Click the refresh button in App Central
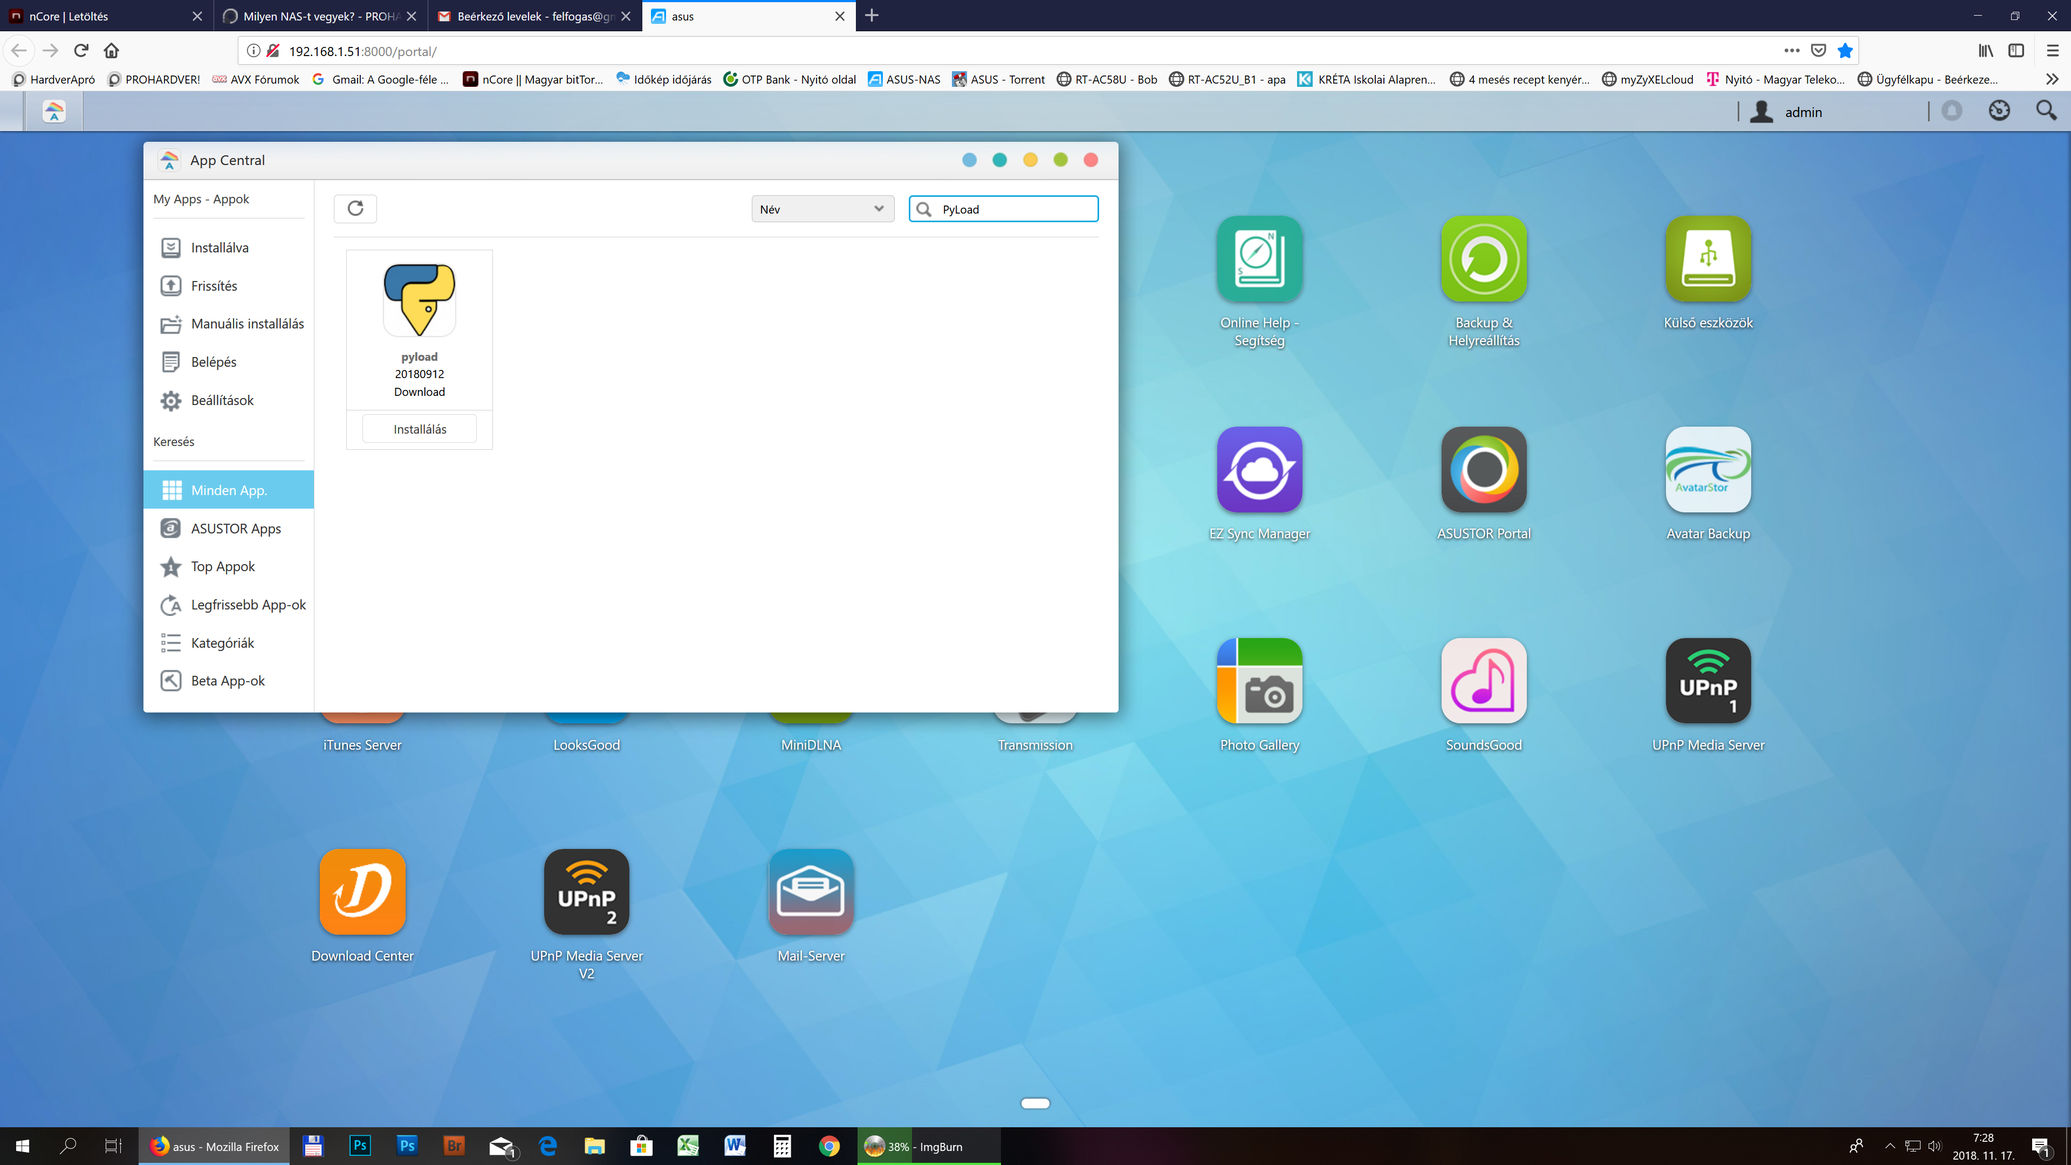Viewport: 2071px width, 1165px height. 355,208
